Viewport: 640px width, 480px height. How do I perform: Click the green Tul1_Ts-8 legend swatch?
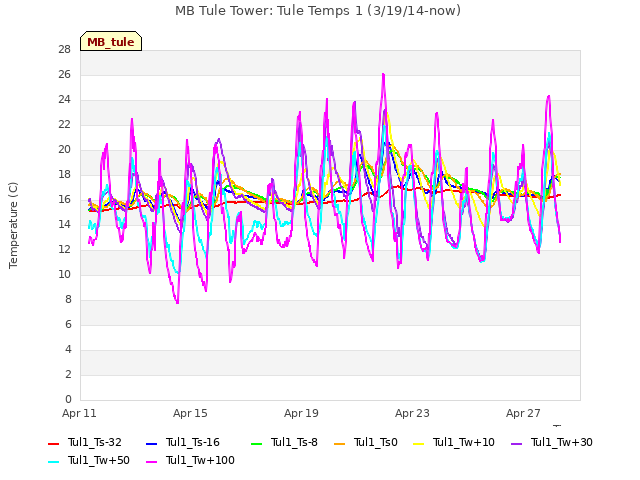tap(256, 444)
